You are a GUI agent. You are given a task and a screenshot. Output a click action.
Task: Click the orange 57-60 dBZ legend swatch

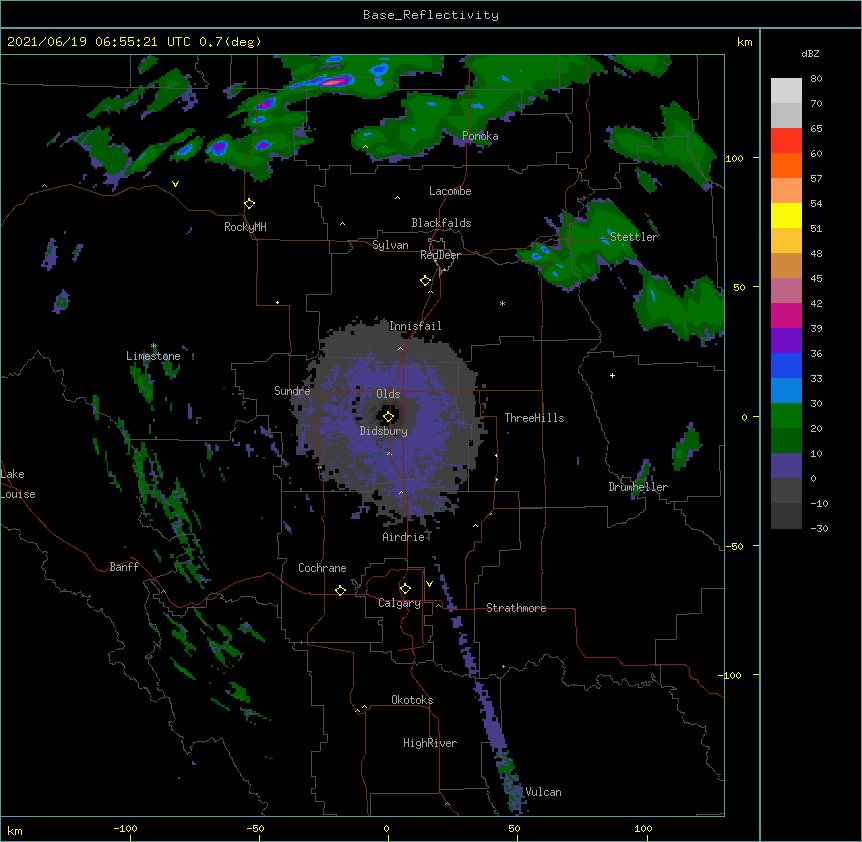tap(786, 165)
